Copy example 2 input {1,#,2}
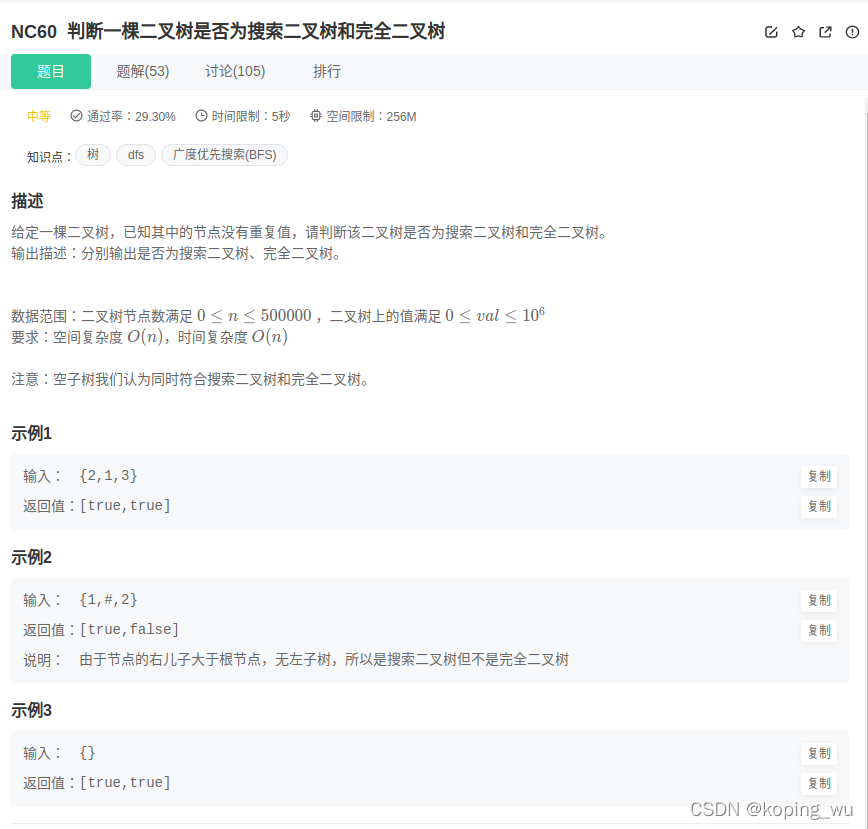The width and height of the screenshot is (868, 829). [819, 600]
